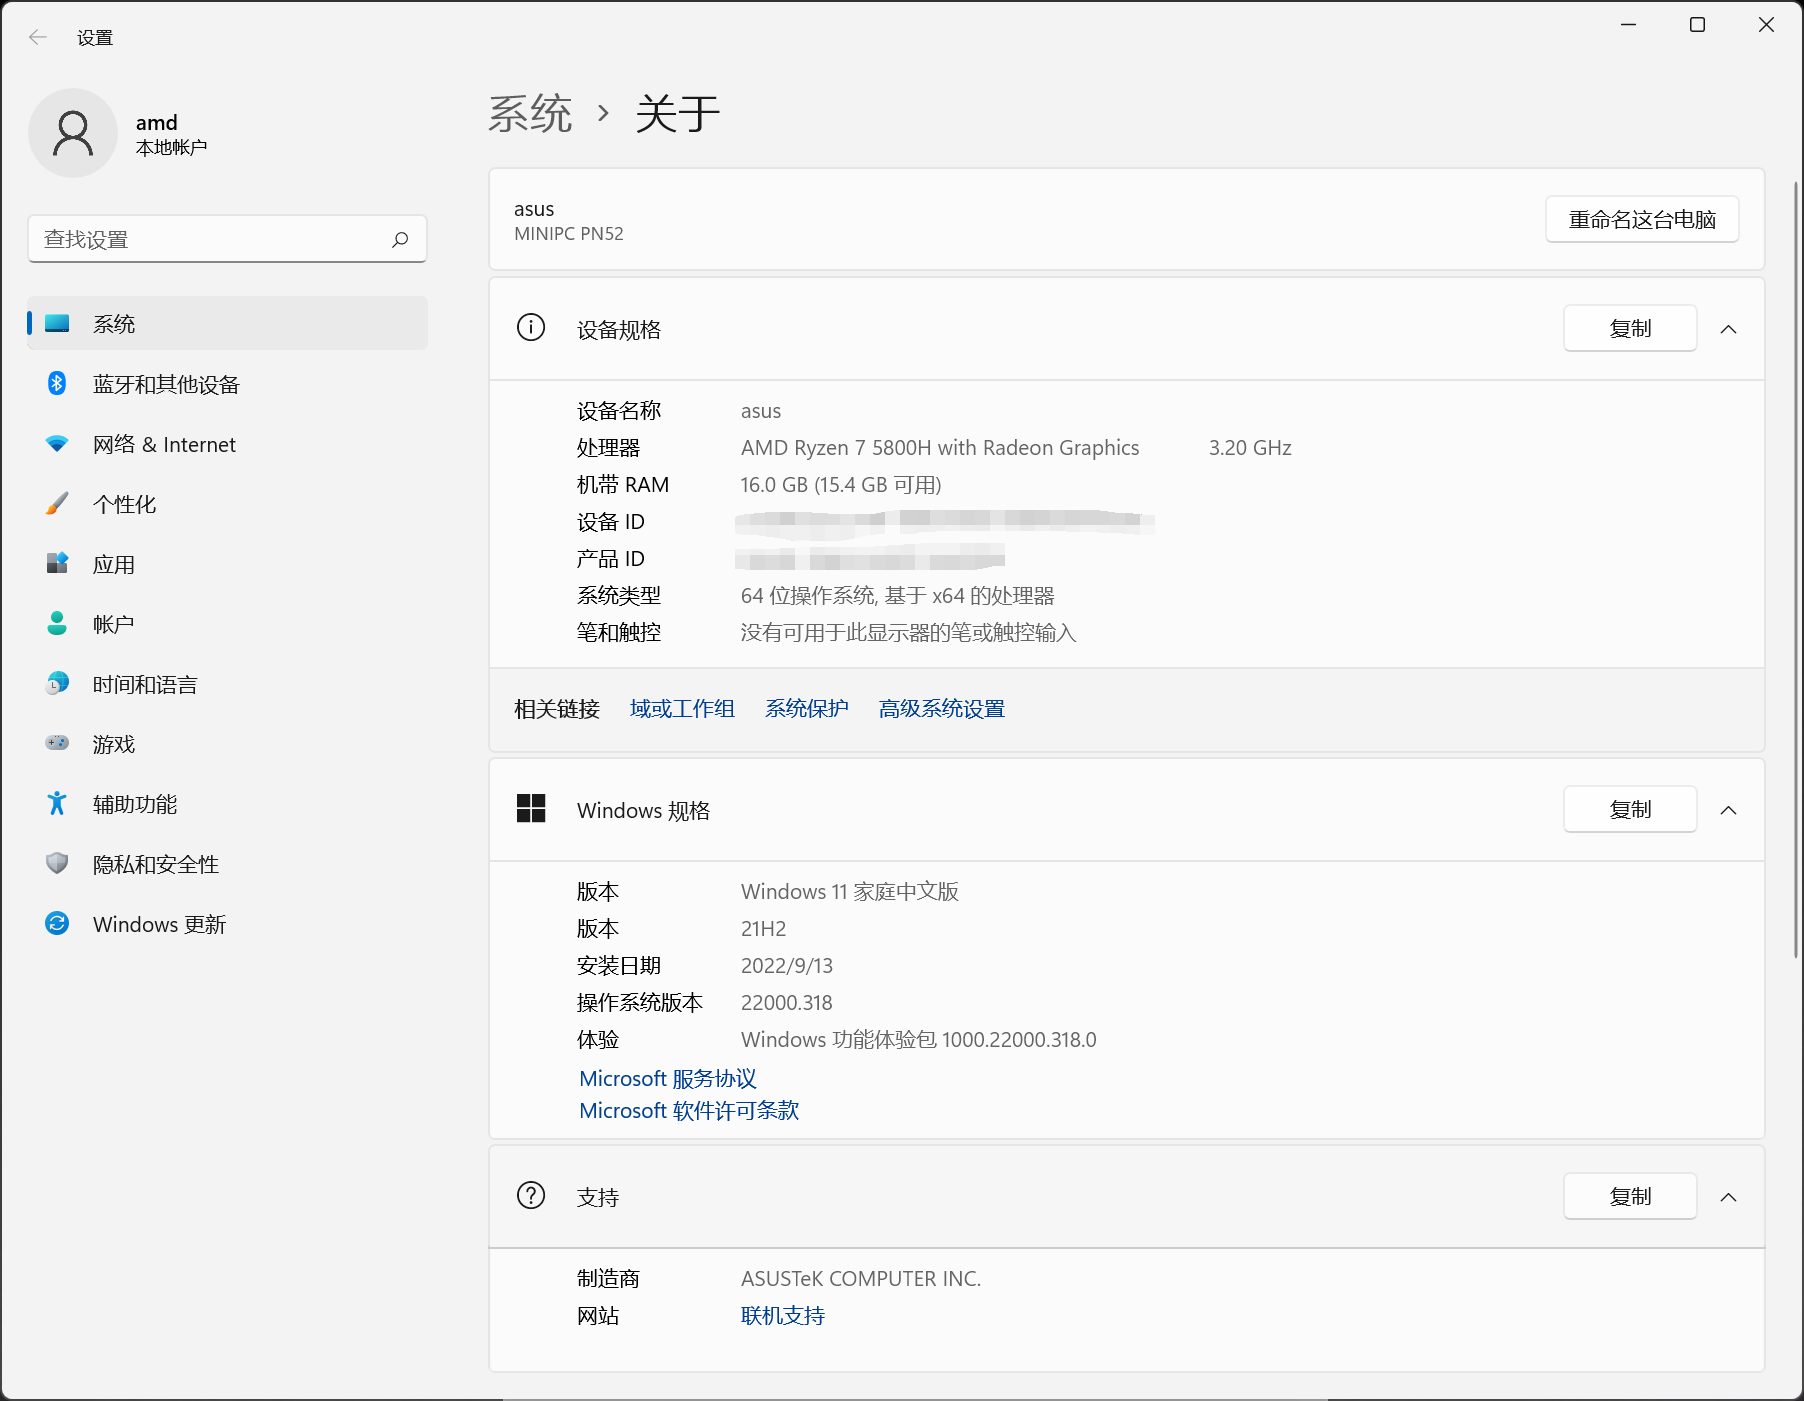
Task: Click the amd 本地帐户 profile name
Action: (171, 134)
